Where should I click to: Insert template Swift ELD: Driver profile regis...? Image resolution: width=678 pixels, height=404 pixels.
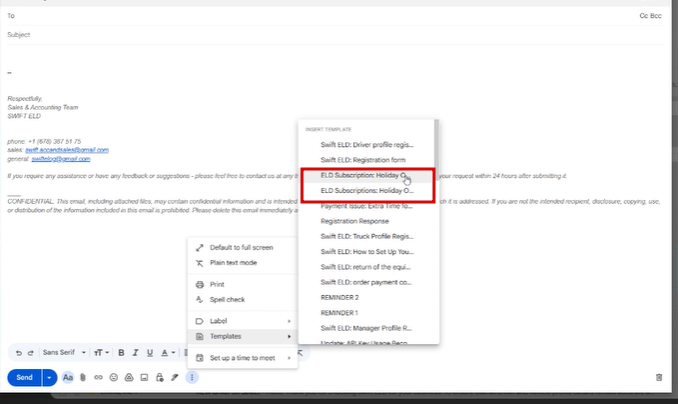point(367,145)
